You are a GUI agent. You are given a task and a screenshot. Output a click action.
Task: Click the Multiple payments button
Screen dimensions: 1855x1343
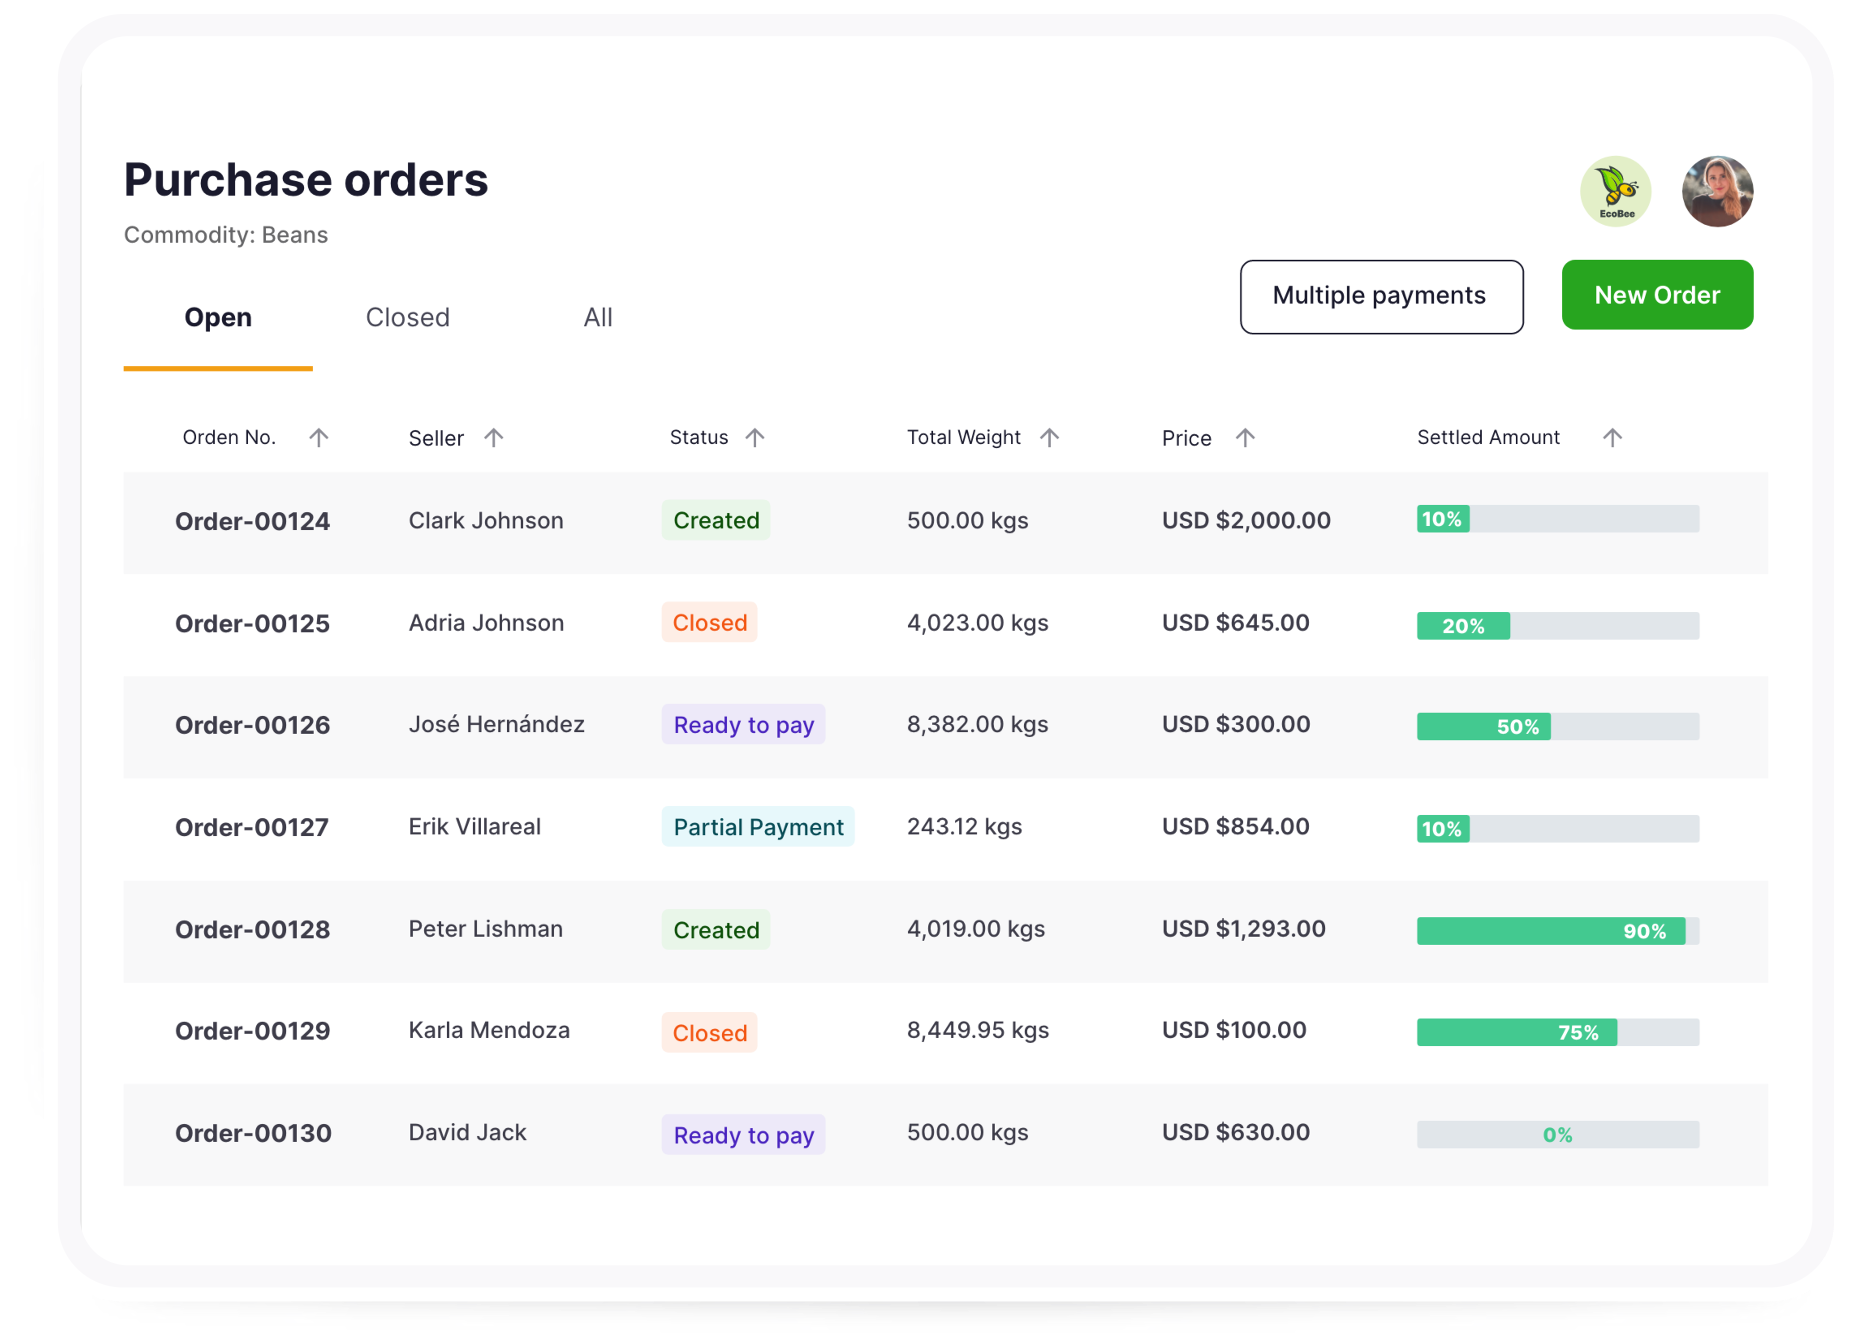(1381, 296)
